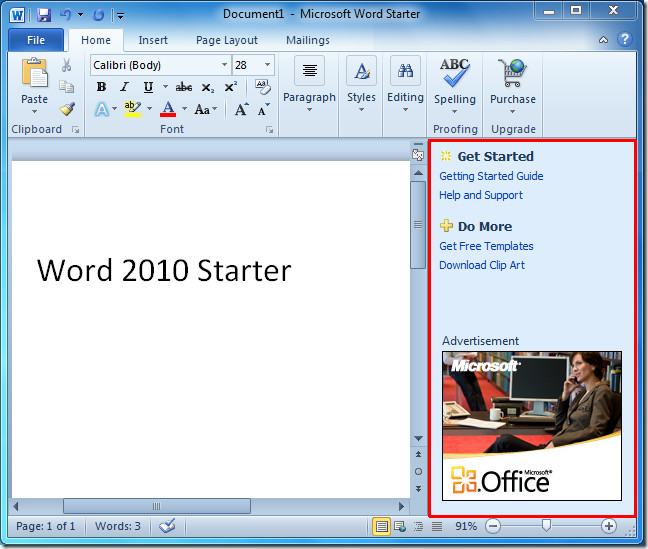Expand the underline style dropdown arrow
The width and height of the screenshot is (648, 549).
[x=165, y=87]
